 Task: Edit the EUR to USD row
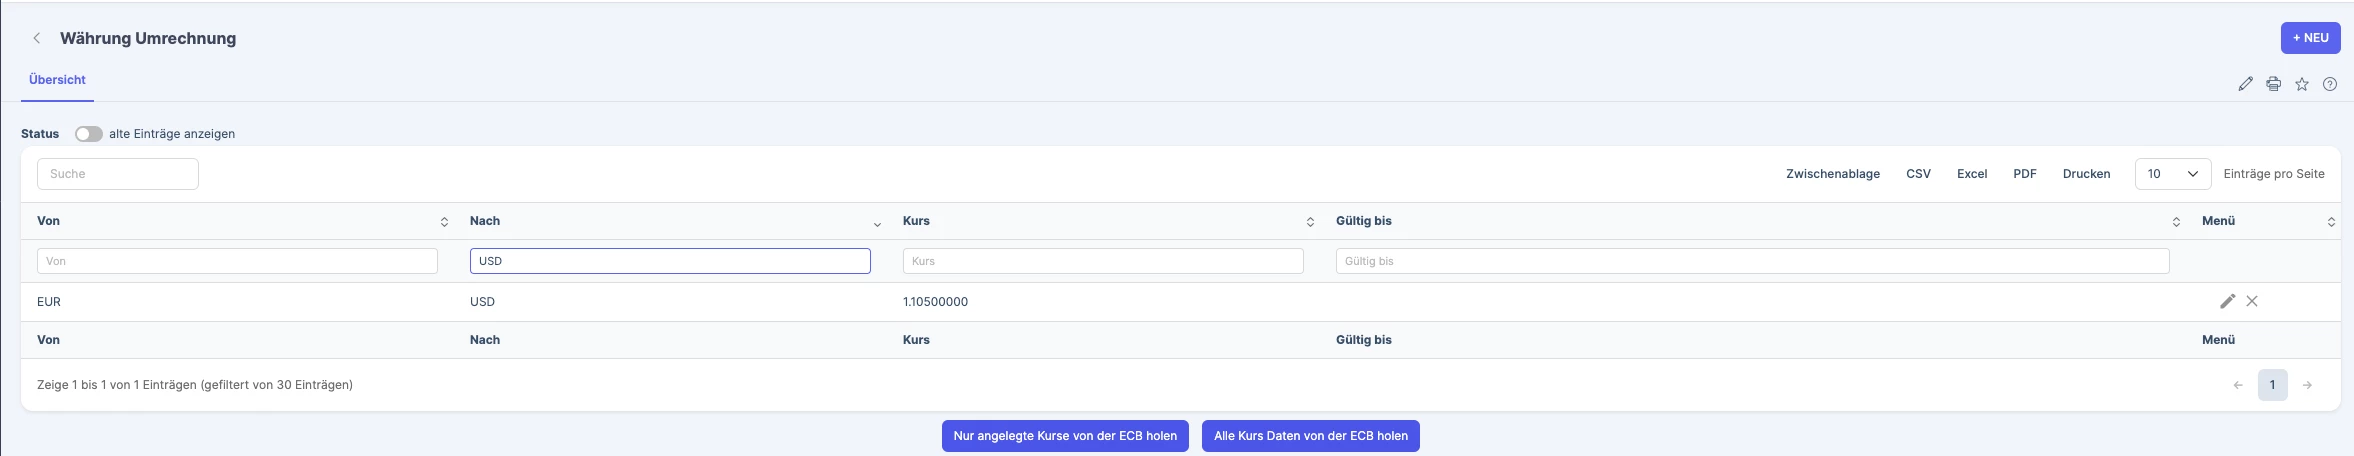pos(2227,301)
